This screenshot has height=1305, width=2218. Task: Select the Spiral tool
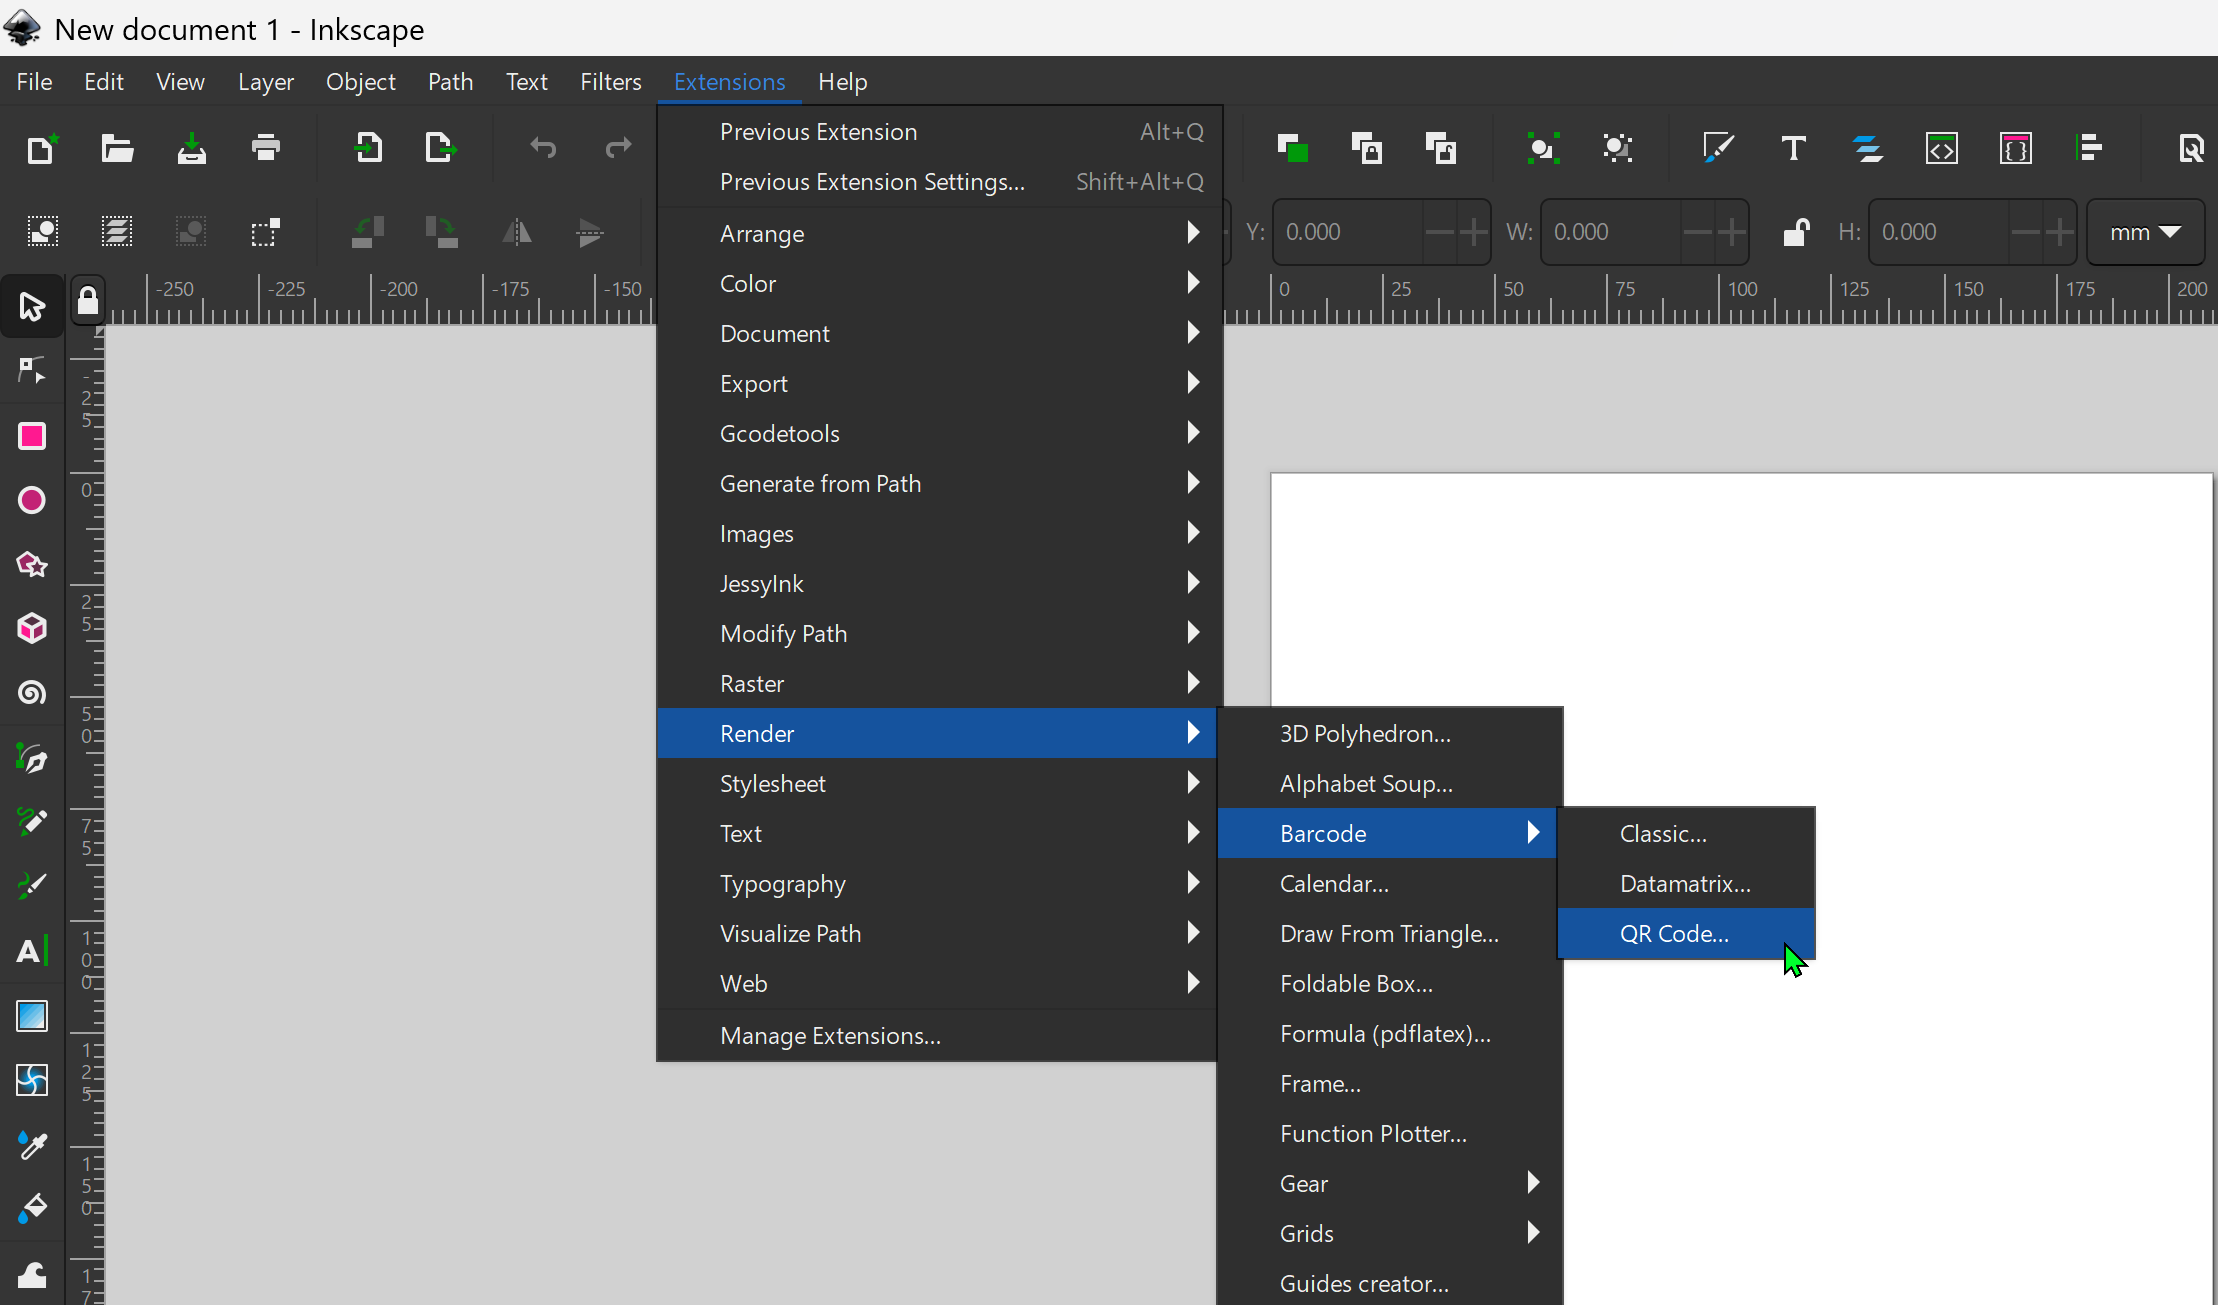click(x=32, y=693)
